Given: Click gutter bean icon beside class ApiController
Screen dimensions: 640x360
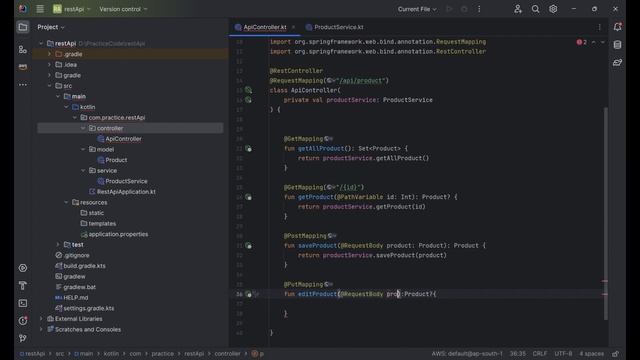Looking at the screenshot, I should 249,90.
